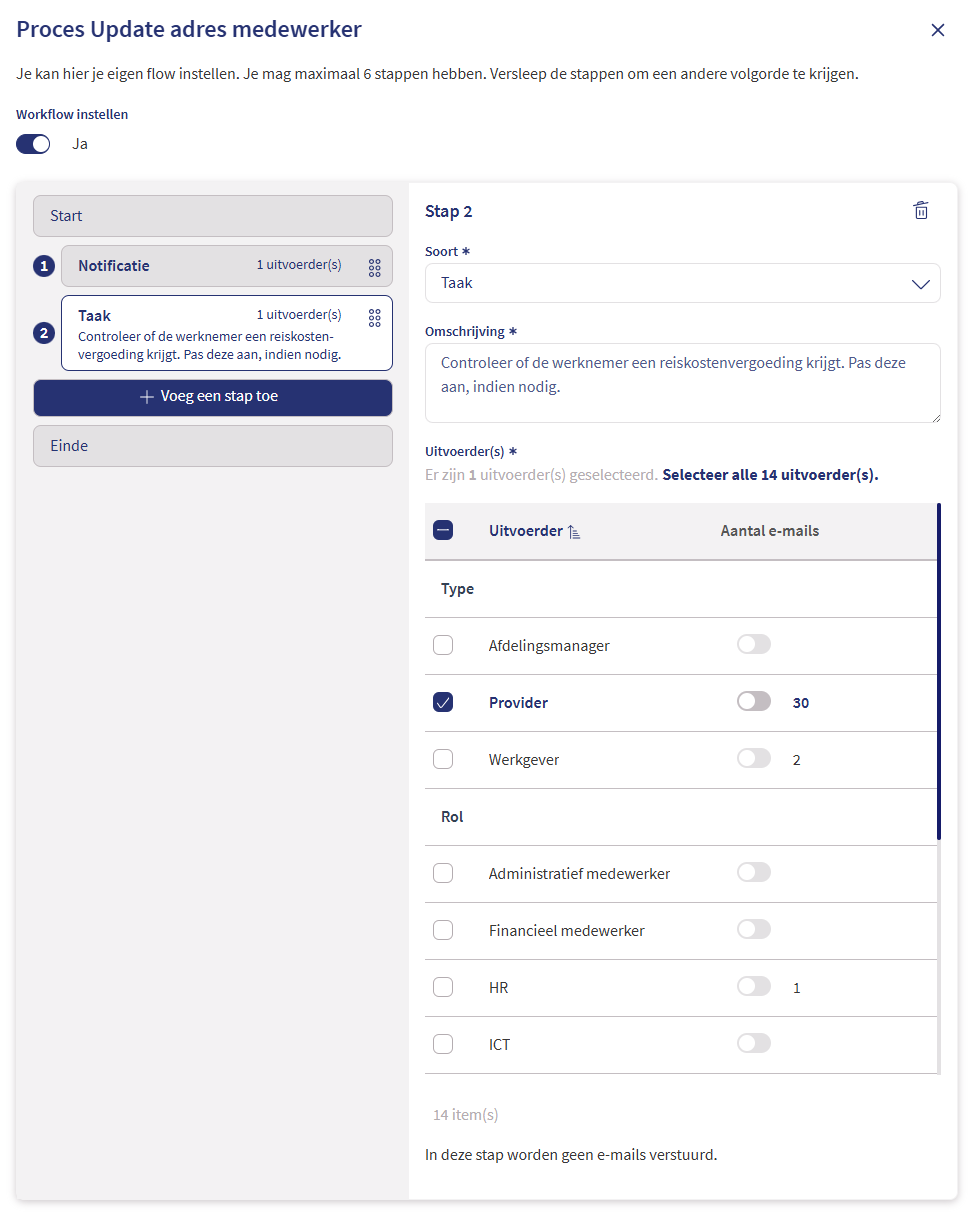Uncheck the Provider checkbox
The height and width of the screenshot is (1232, 975).
point(443,701)
